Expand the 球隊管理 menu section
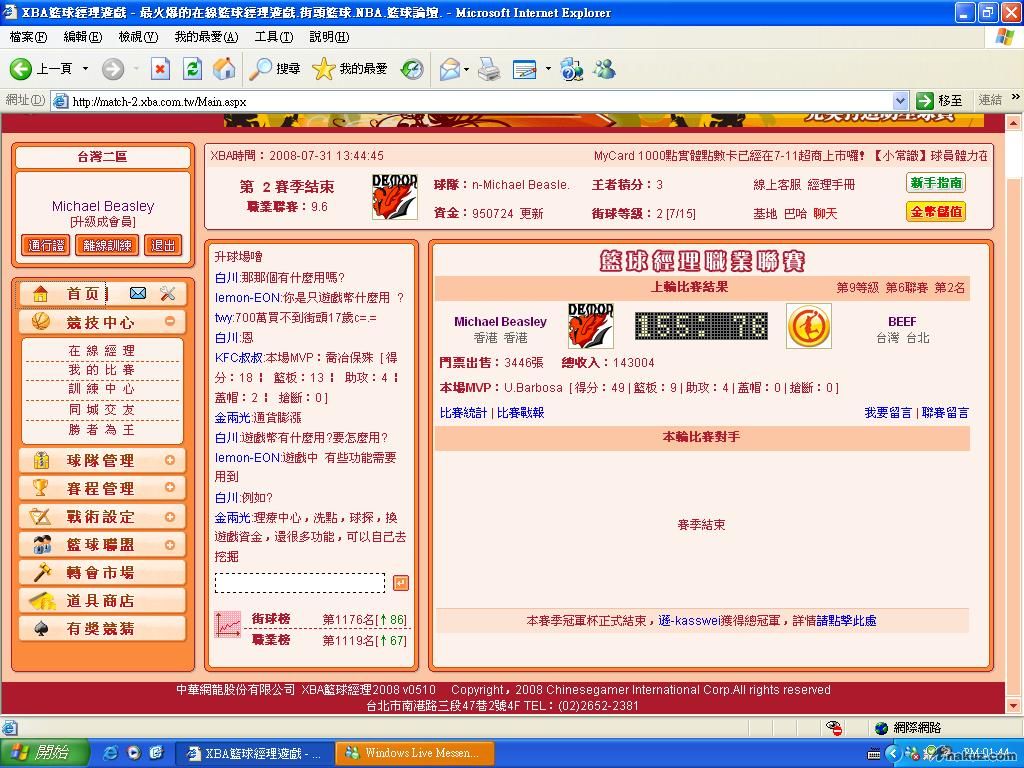Screen dimensions: 1024x768 click(170, 460)
